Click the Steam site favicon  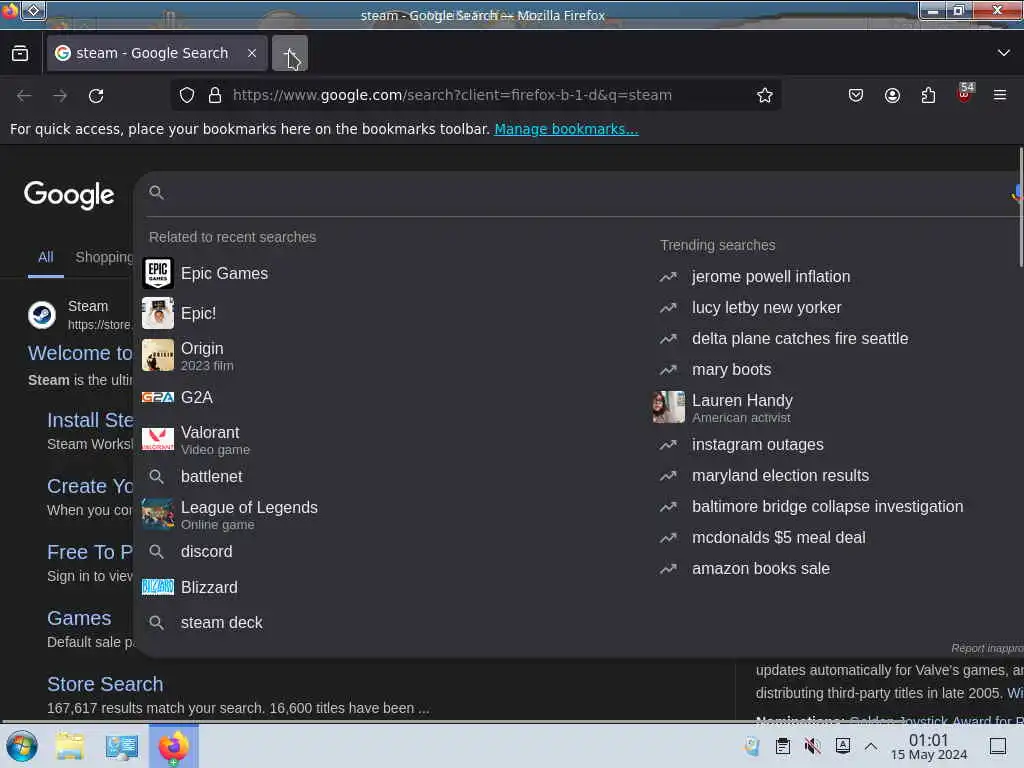coord(42,315)
